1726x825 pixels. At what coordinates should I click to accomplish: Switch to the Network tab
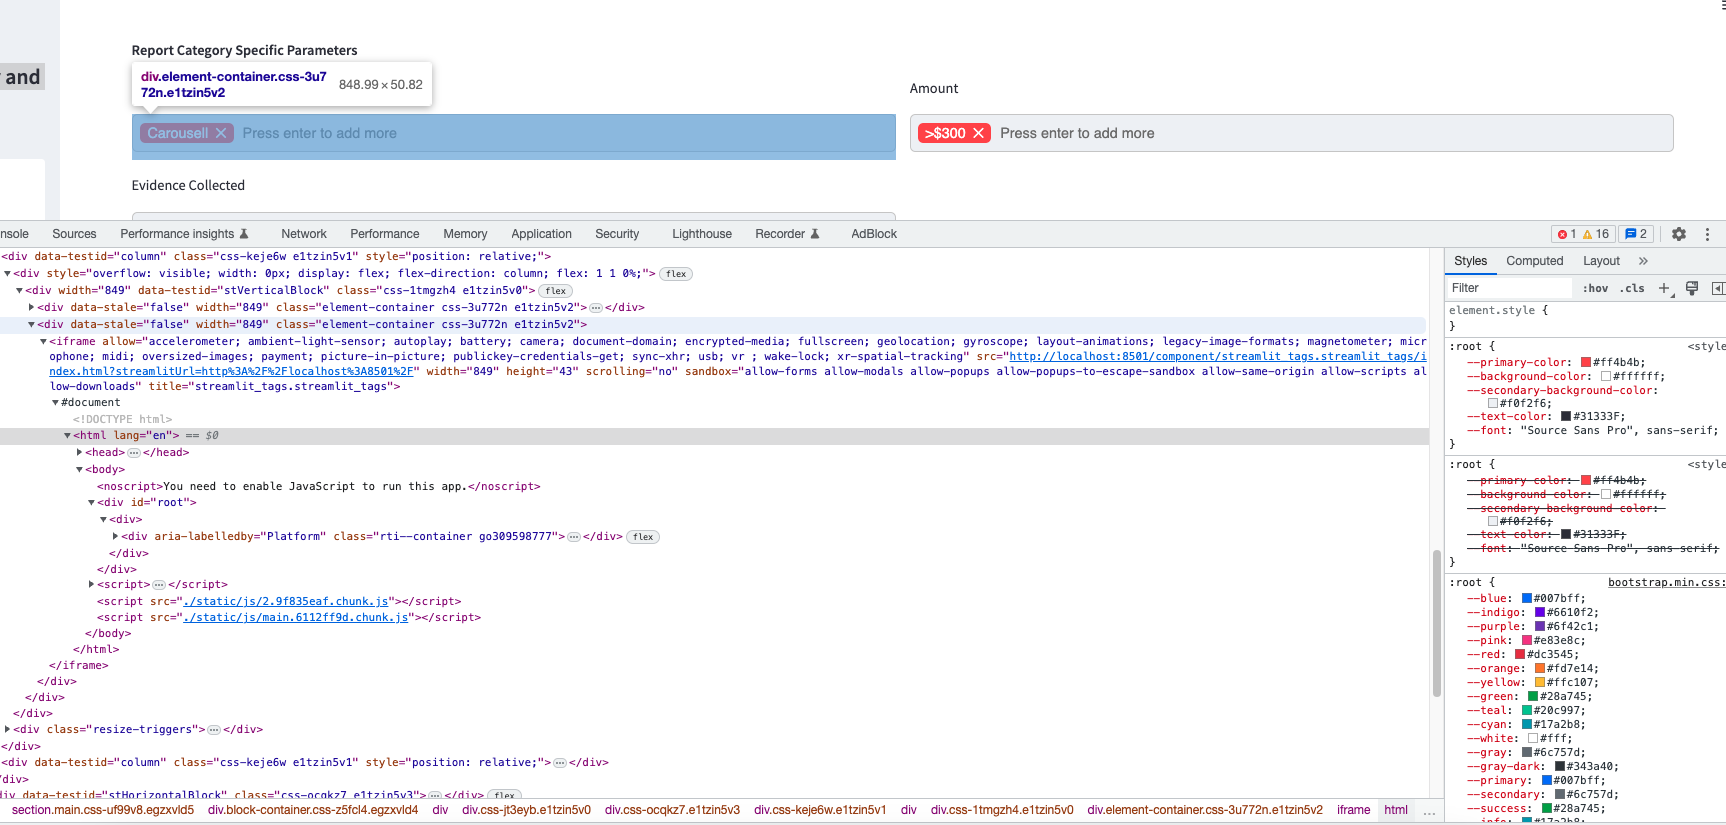point(304,234)
